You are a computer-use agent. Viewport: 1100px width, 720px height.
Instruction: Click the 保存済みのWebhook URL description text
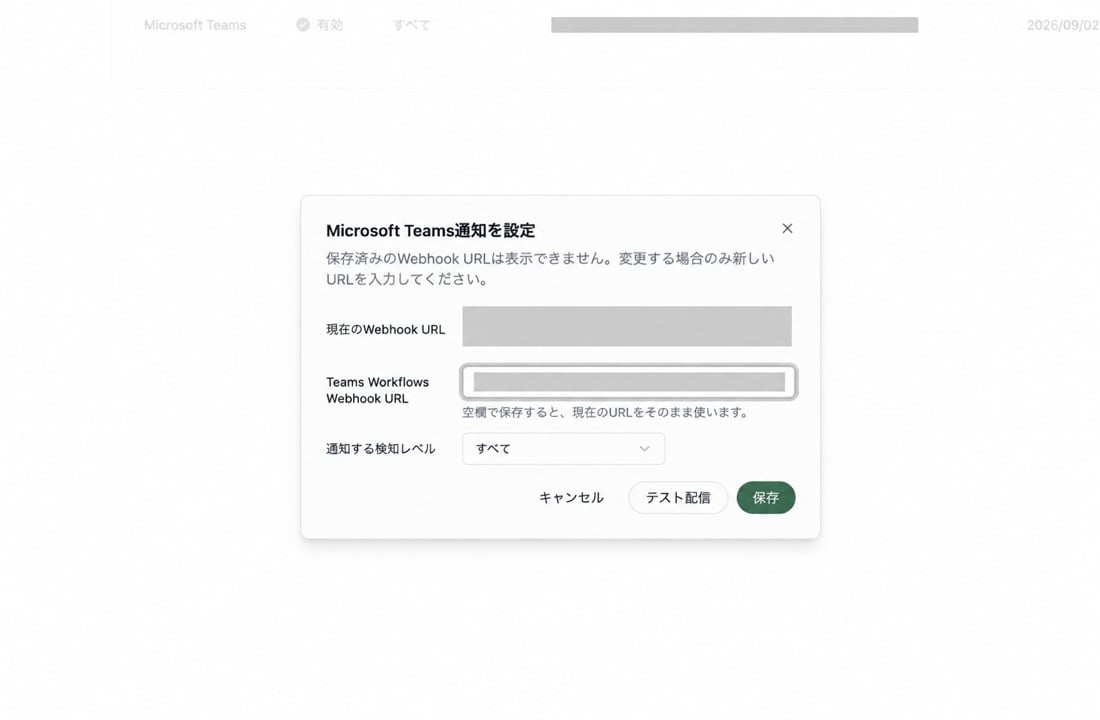[550, 269]
